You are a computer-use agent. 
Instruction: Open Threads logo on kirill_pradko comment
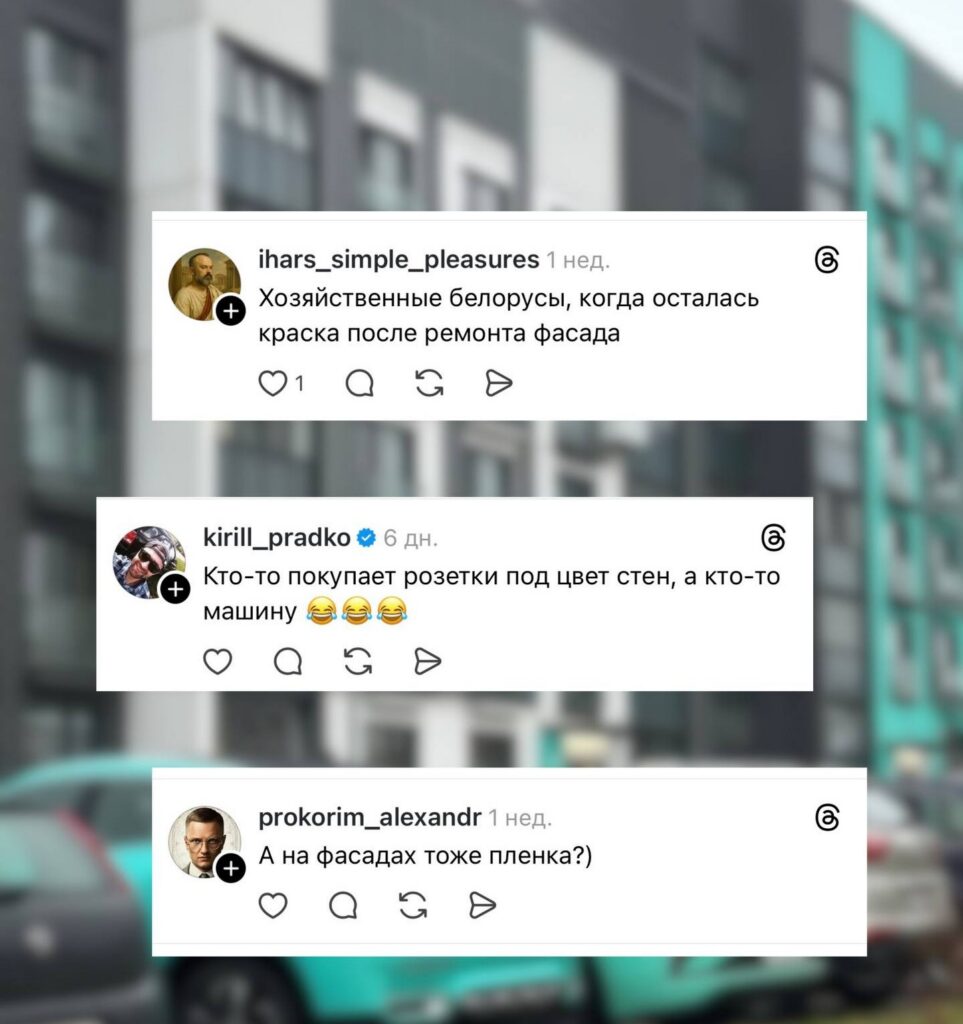(x=773, y=537)
